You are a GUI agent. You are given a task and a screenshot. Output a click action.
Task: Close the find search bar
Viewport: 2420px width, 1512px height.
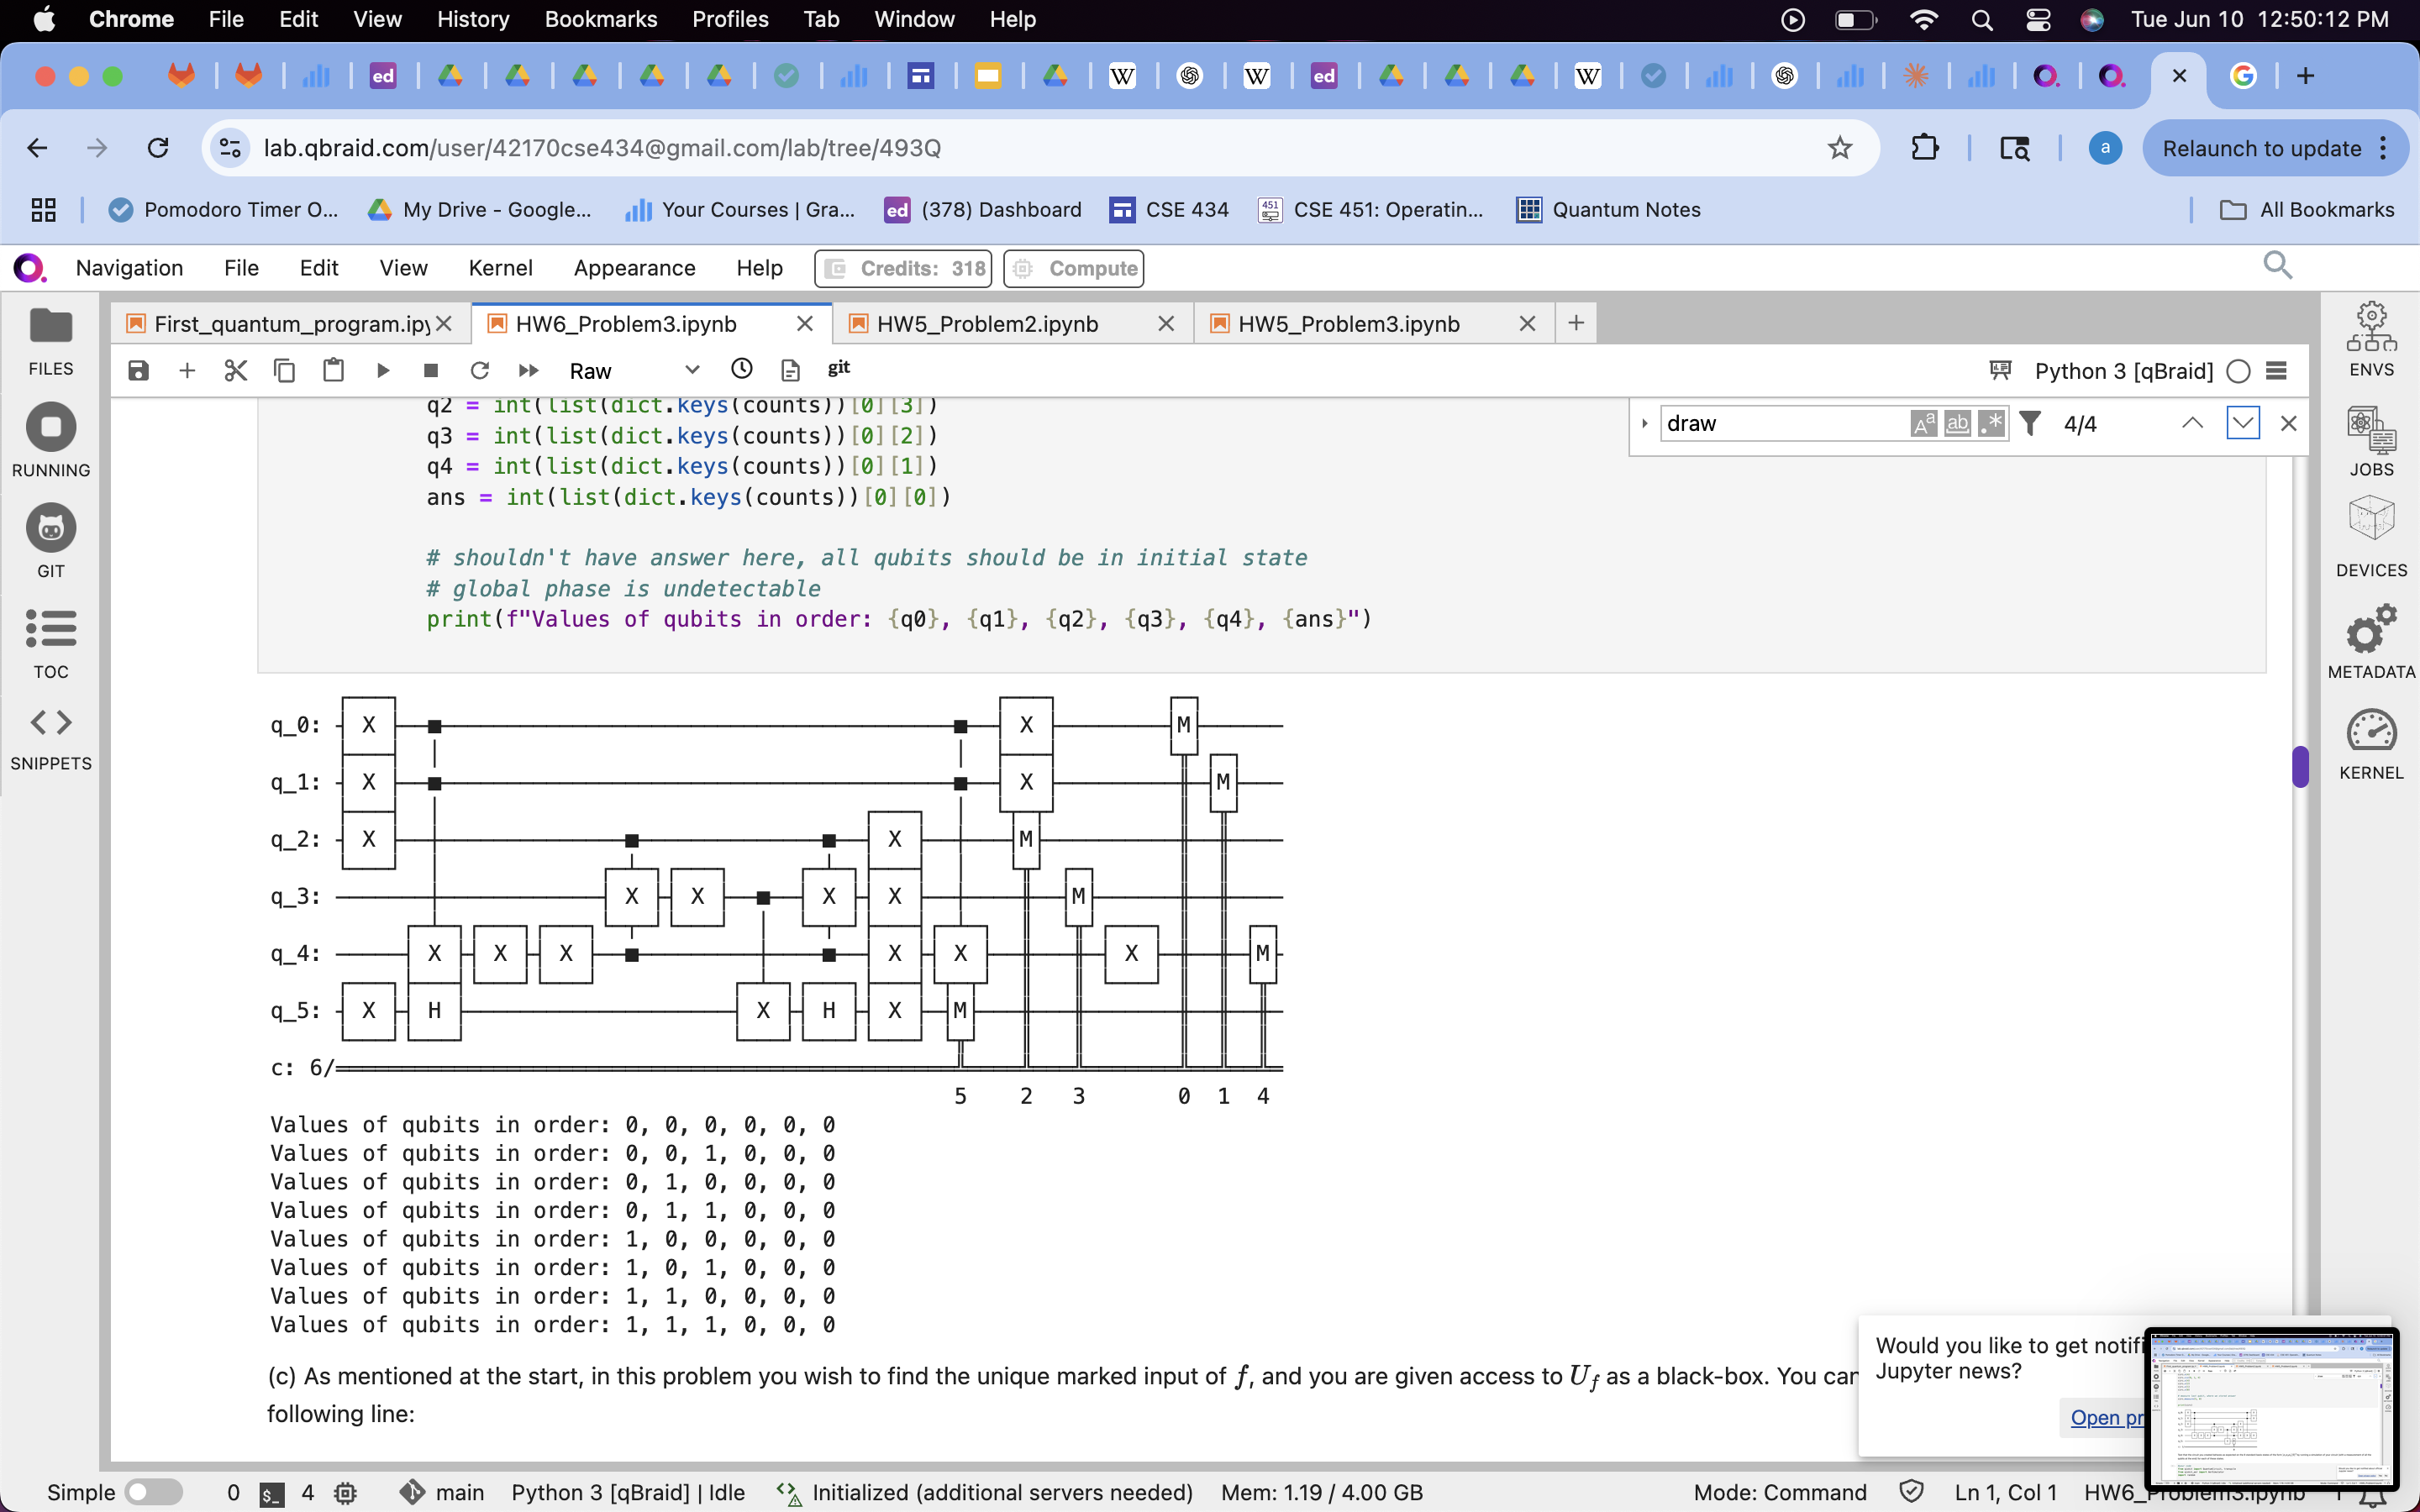pos(2288,423)
